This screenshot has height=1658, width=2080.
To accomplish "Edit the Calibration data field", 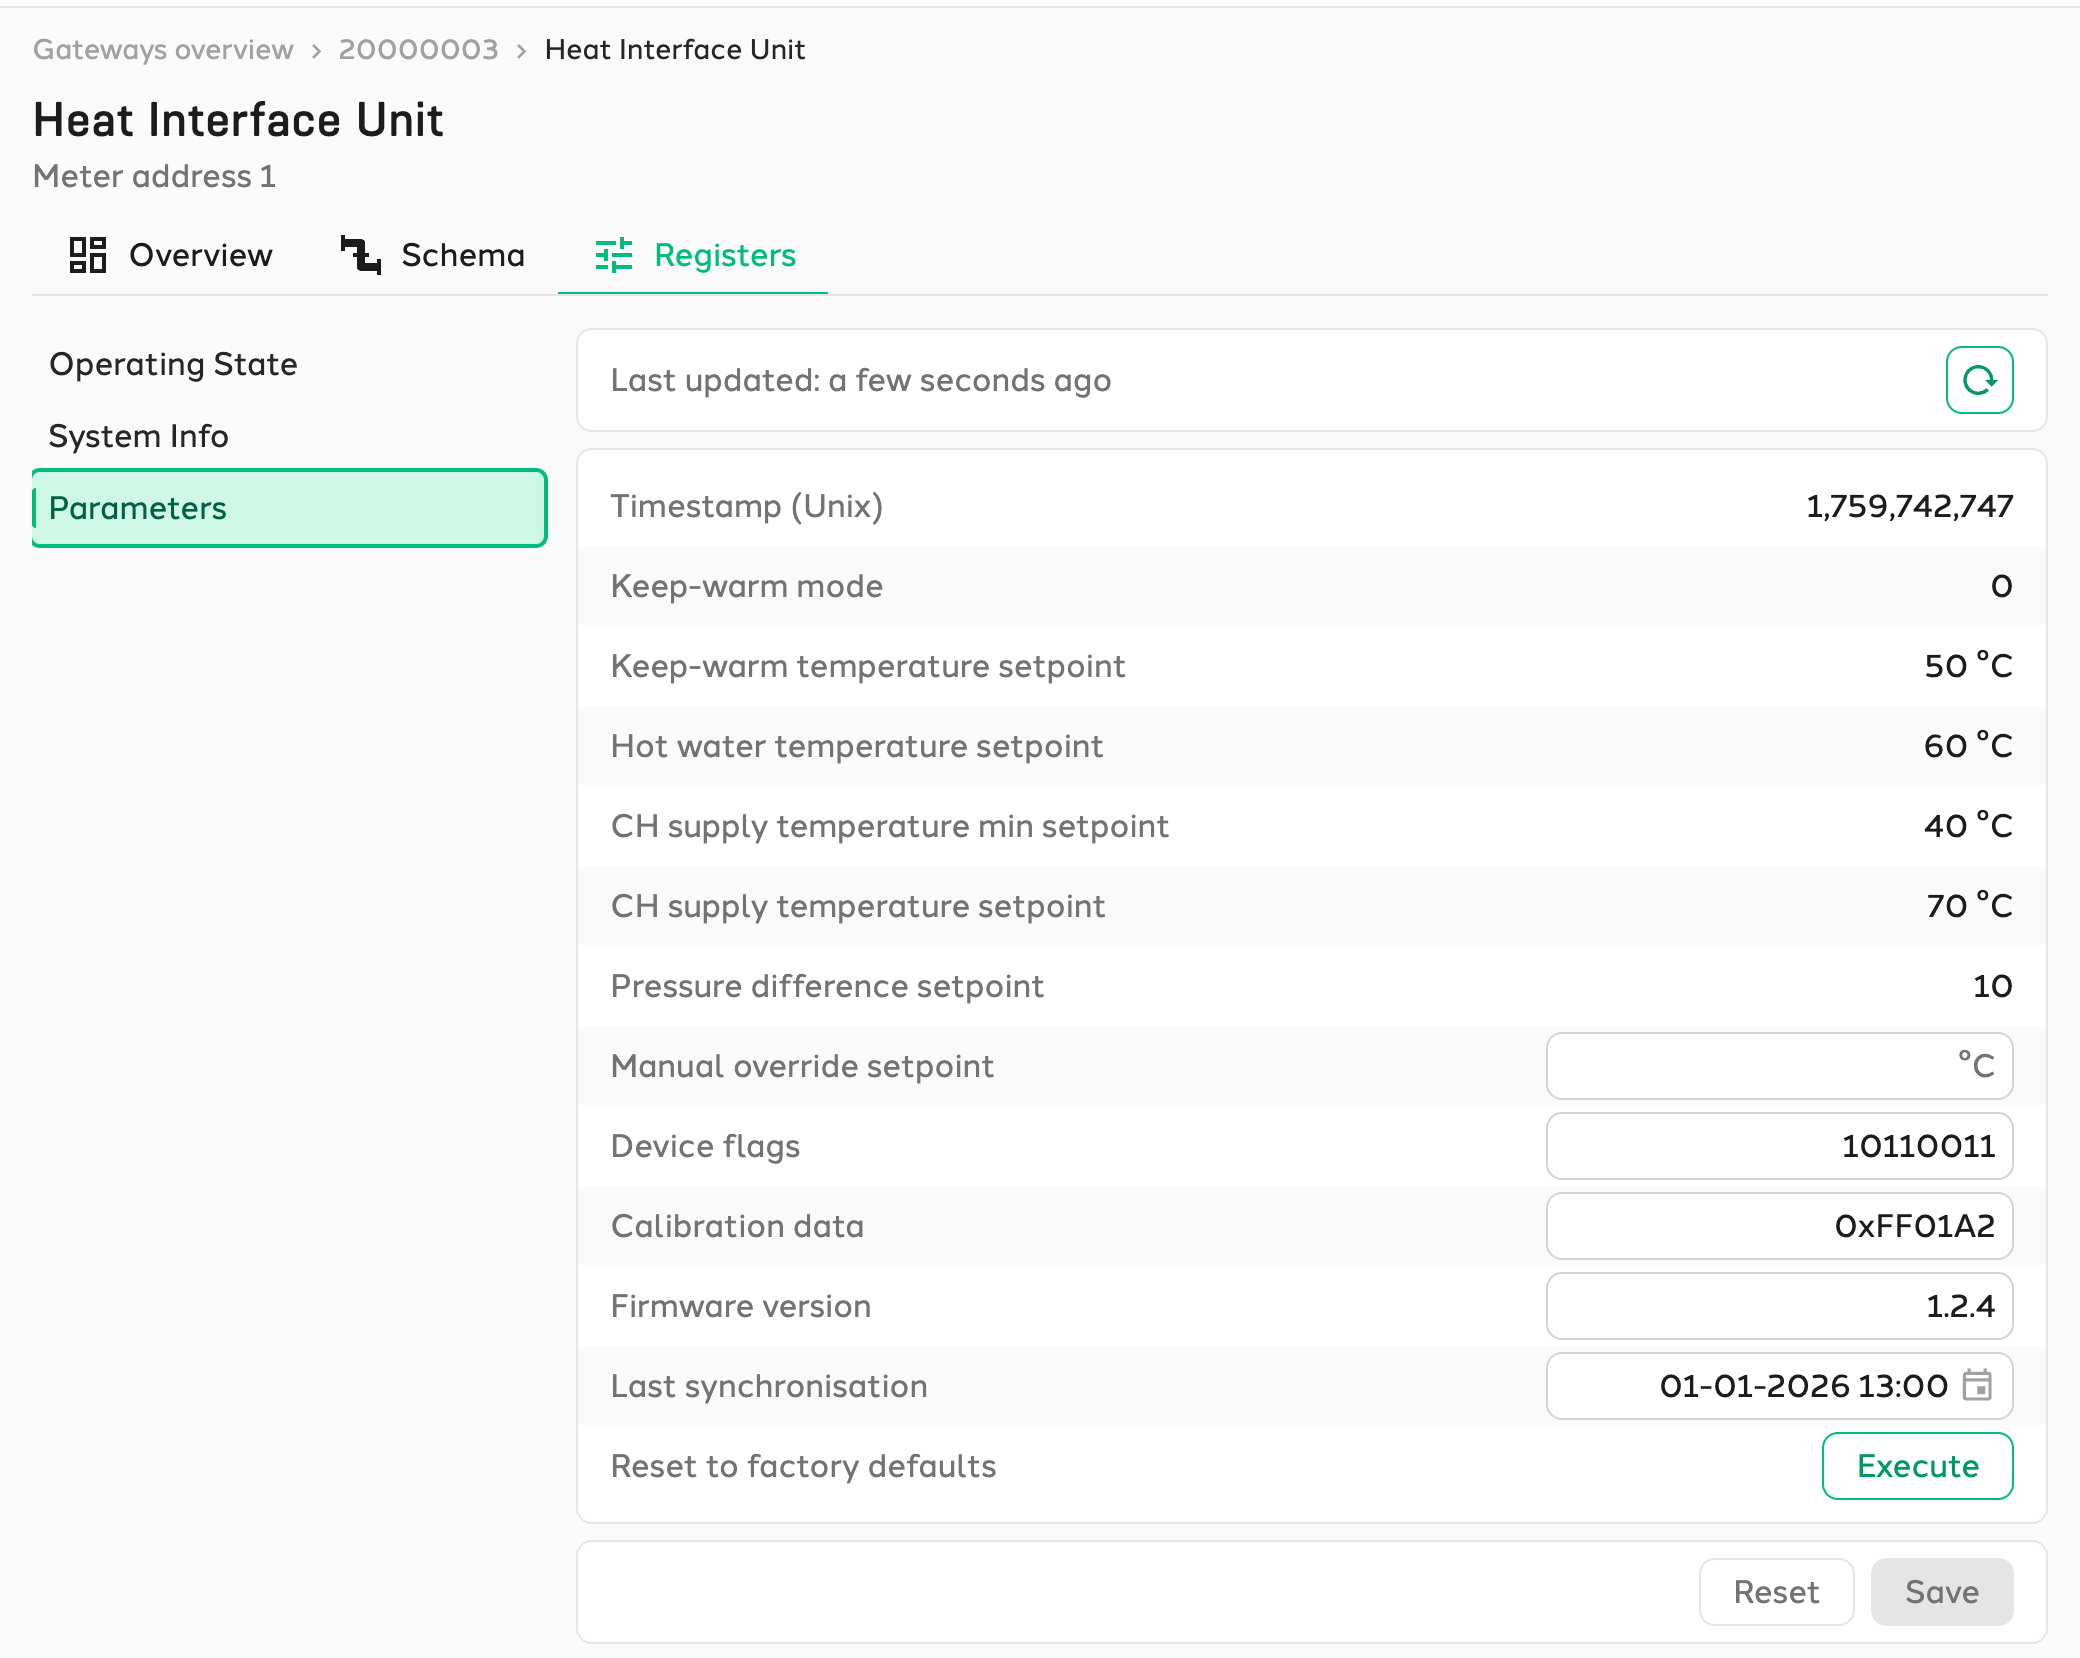I will [1779, 1226].
